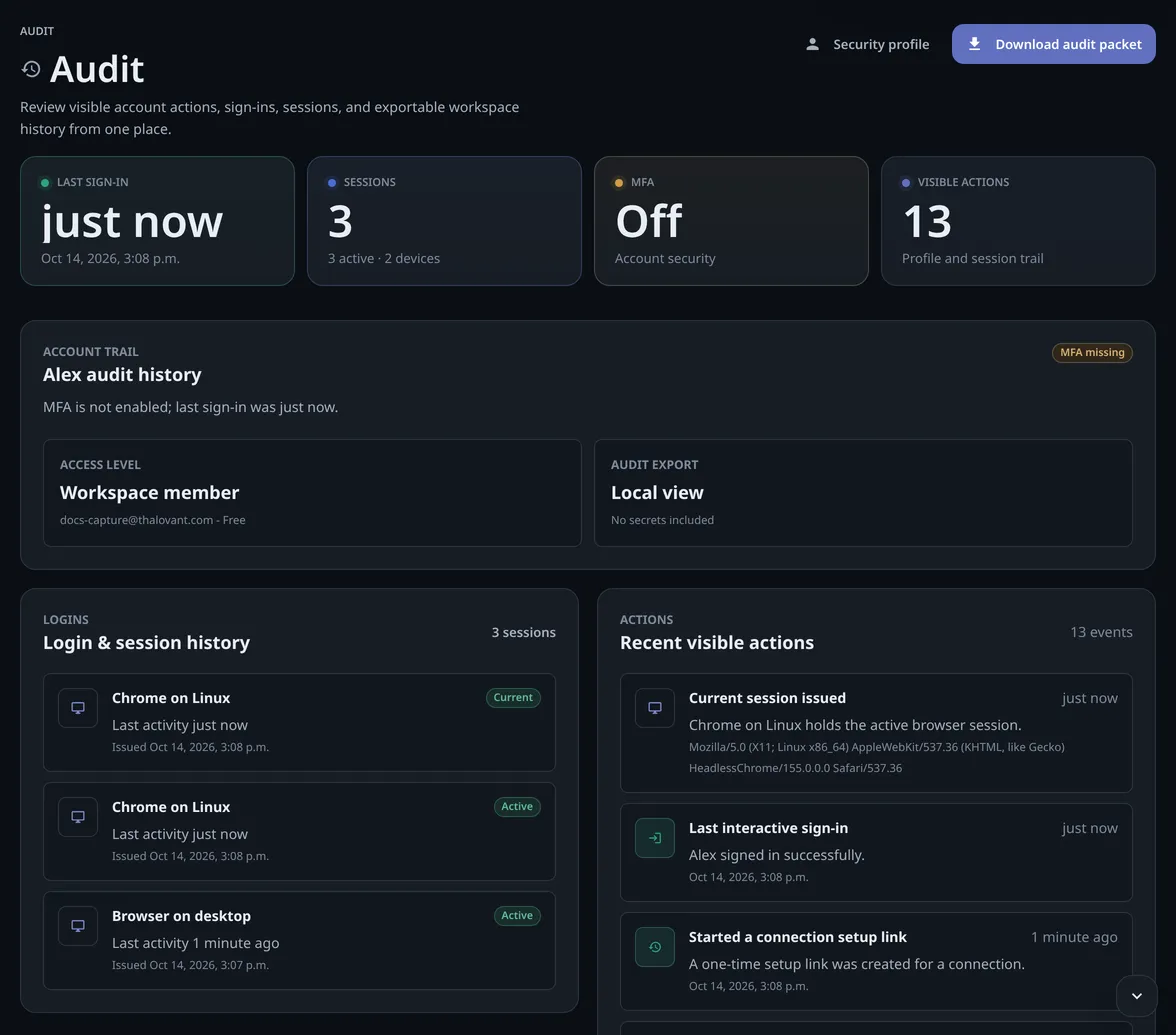This screenshot has width=1176, height=1035.
Task: Click the Active badge on Browser on desktop
Action: (517, 916)
